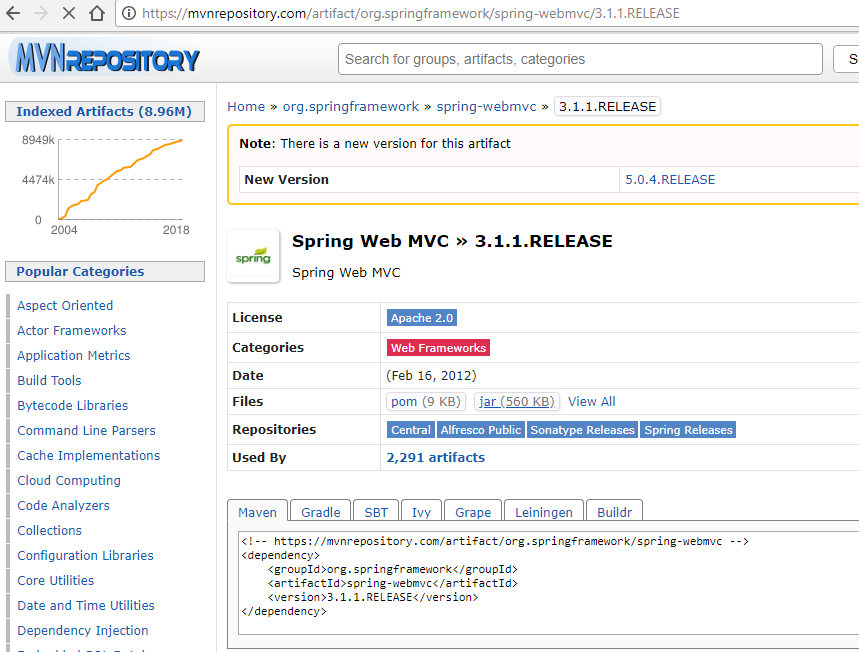Open the Application Metrics category
Viewport: 859px width, 652px height.
point(74,356)
